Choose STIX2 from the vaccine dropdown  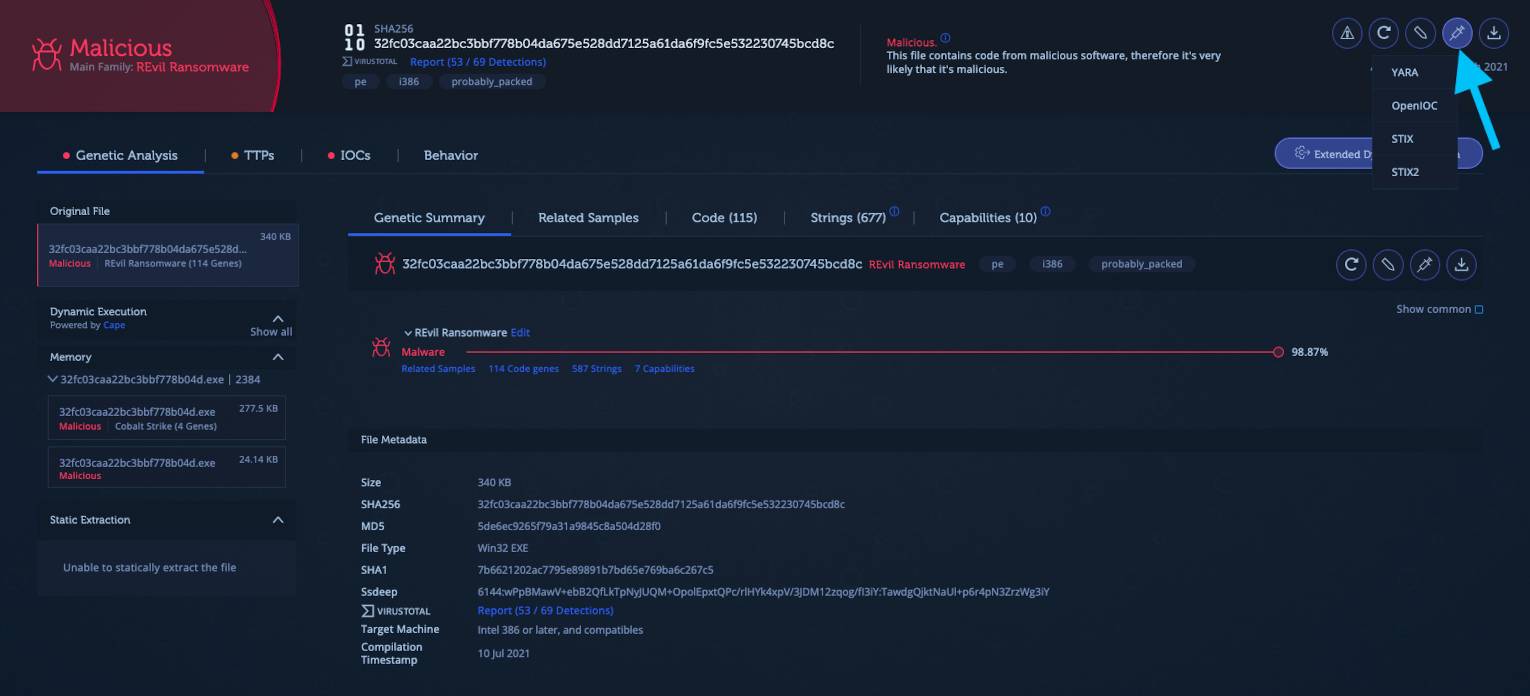[x=1405, y=172]
